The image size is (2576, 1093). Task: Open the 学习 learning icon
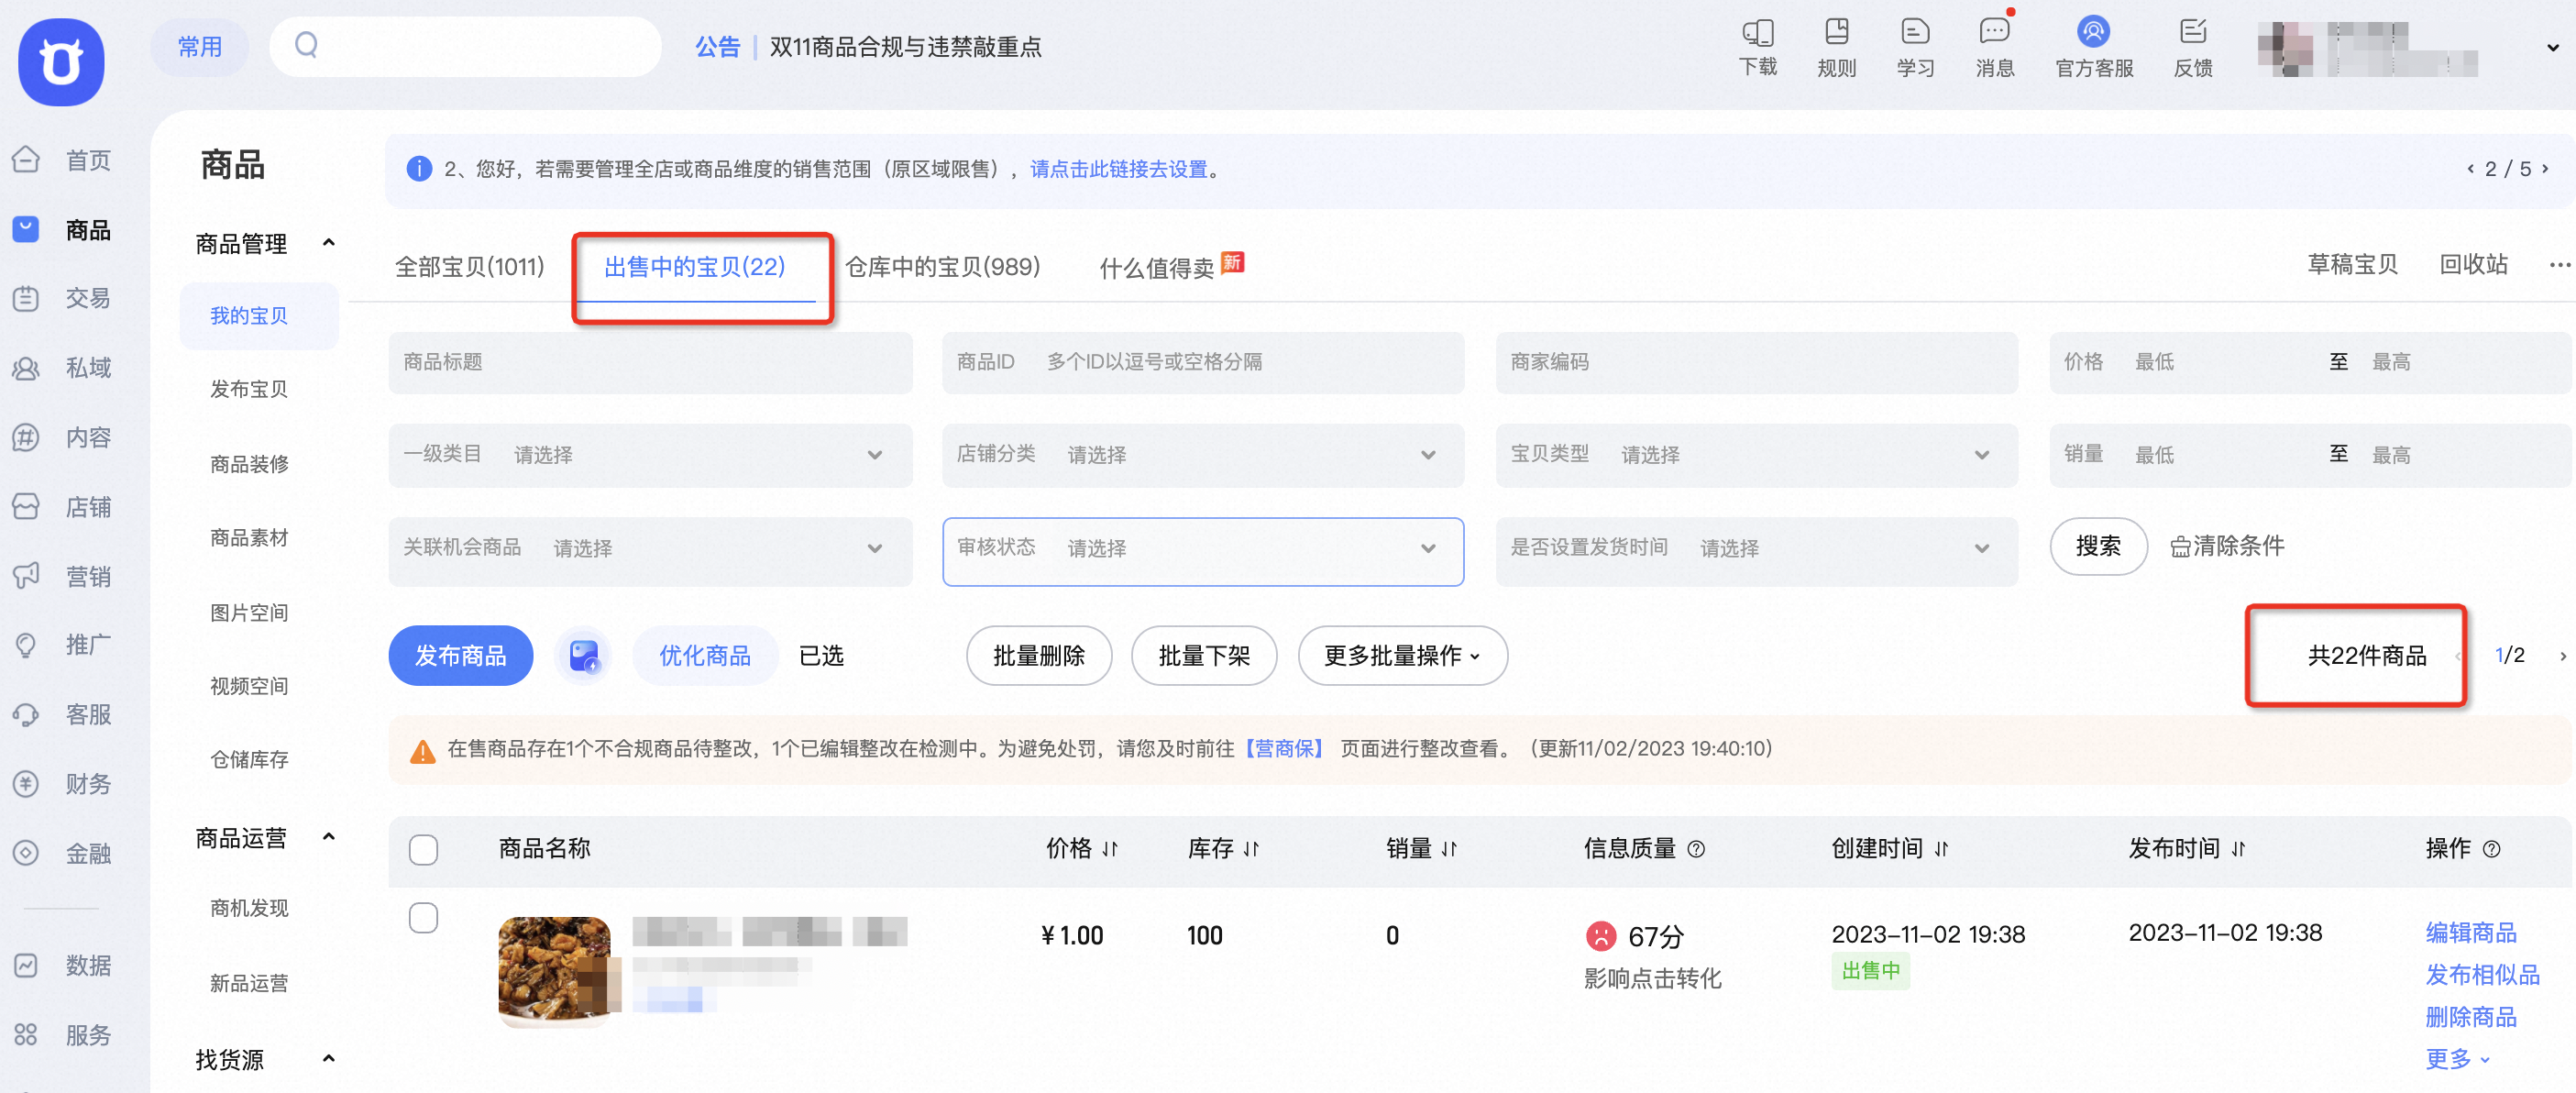click(x=1915, y=32)
